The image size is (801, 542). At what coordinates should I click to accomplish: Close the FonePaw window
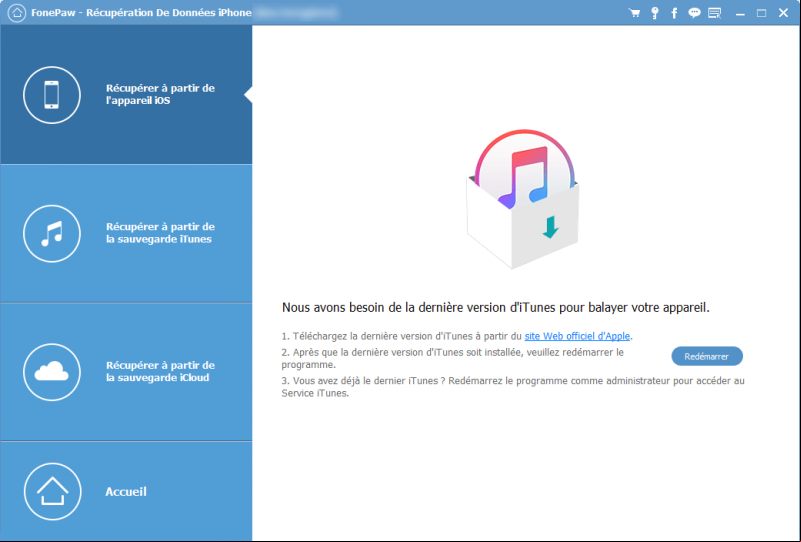(783, 13)
